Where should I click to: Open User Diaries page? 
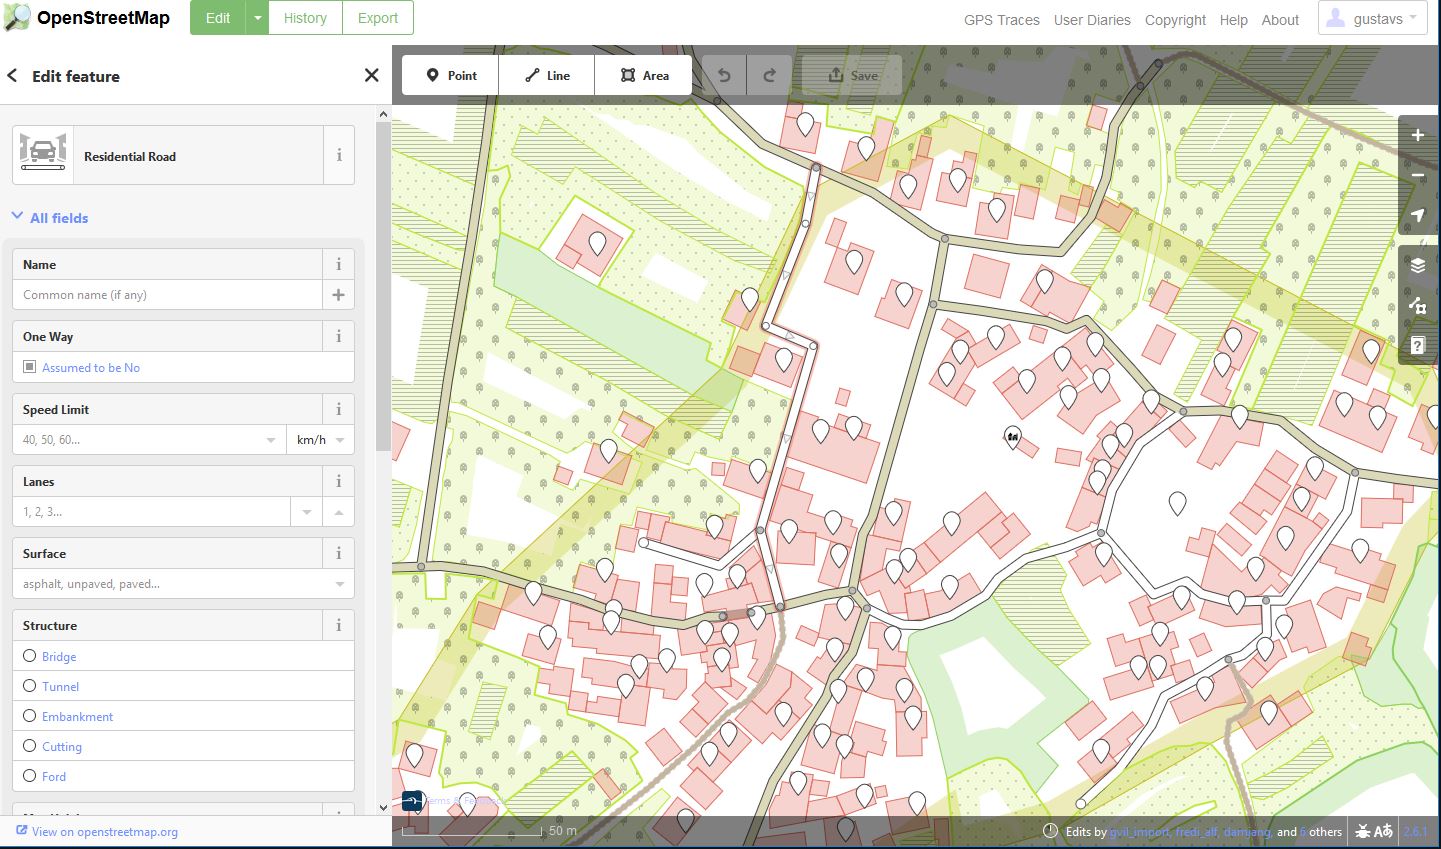coord(1092,20)
